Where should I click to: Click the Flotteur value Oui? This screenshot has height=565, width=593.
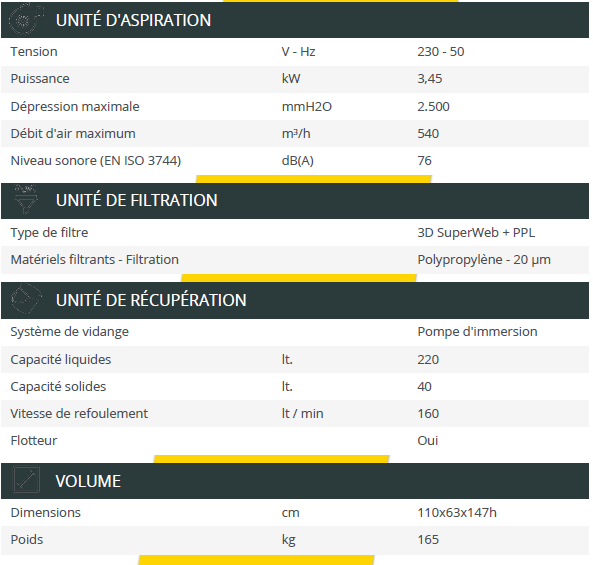(428, 441)
